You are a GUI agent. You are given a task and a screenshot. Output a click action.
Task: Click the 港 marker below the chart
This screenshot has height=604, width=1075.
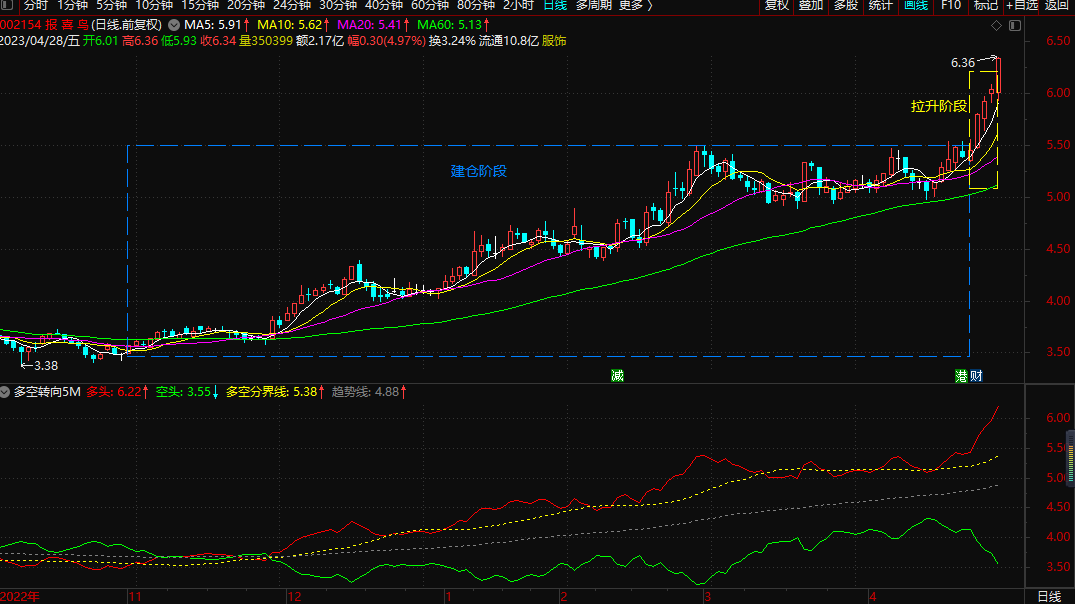961,376
